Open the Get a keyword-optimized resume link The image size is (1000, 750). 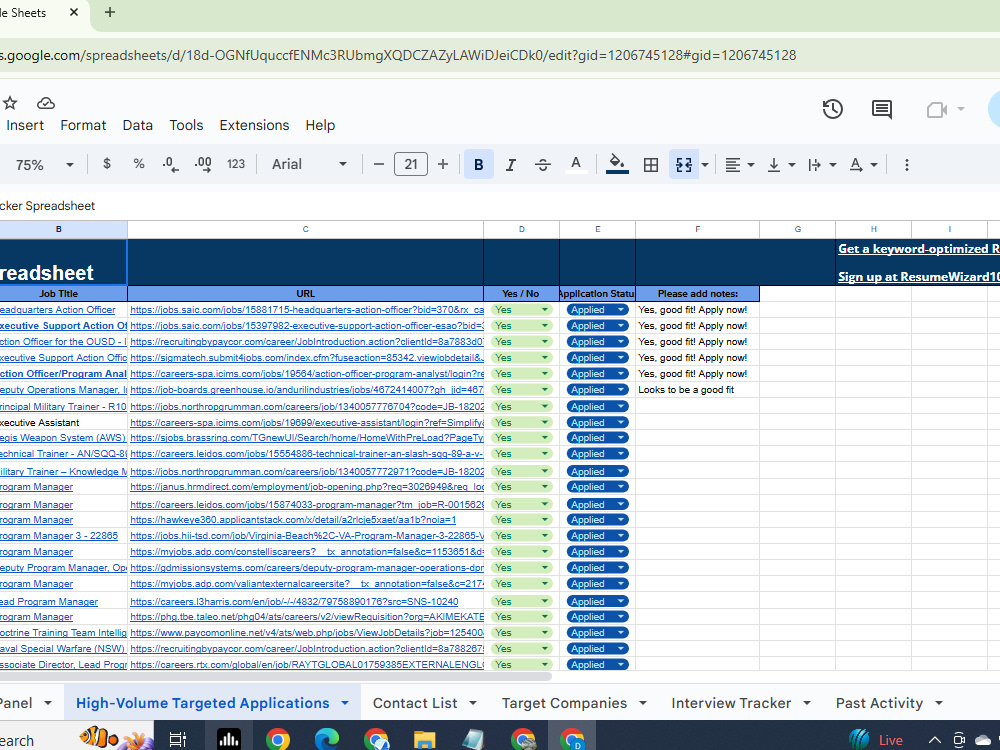tap(918, 249)
